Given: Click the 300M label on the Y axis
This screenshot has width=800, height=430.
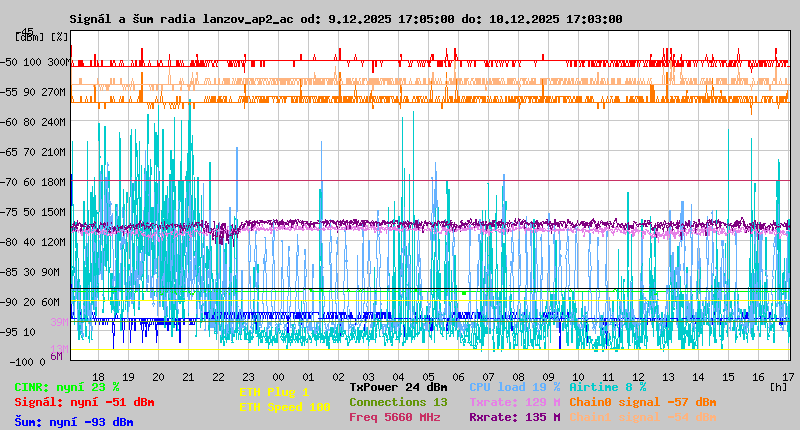Looking at the screenshot, I should (x=58, y=62).
